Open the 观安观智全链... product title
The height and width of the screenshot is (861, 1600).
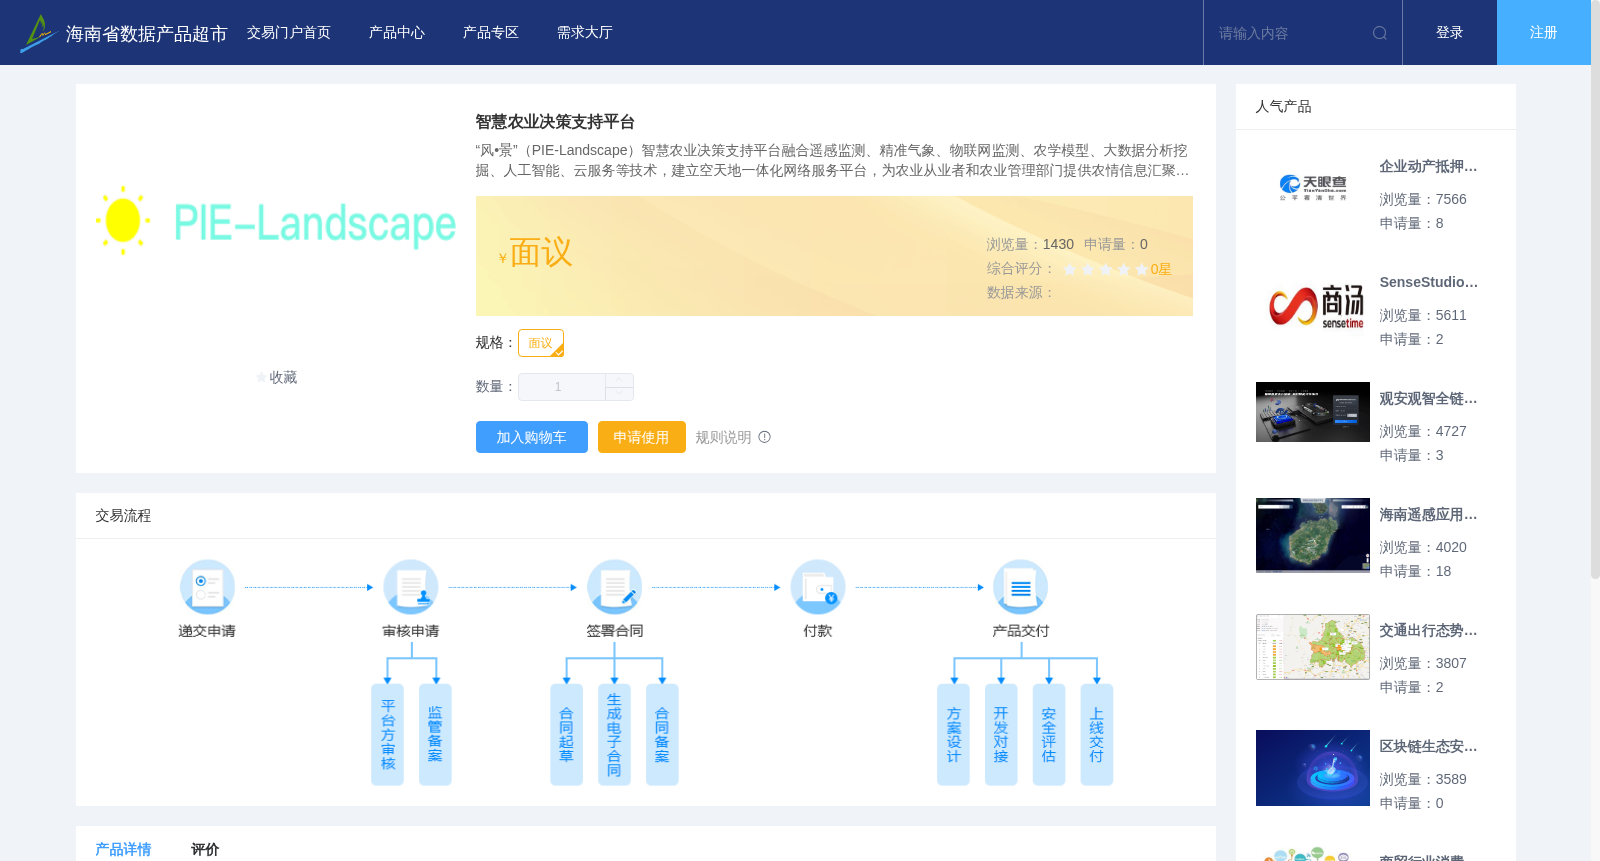[x=1428, y=399]
